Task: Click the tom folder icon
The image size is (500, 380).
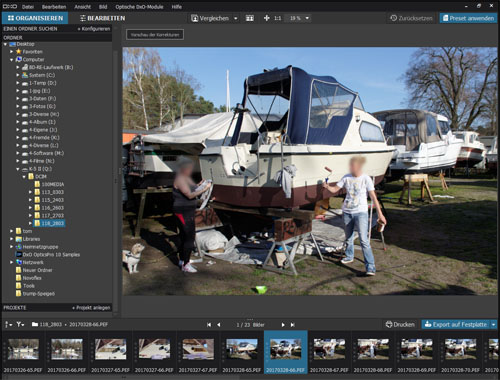Action: click(x=19, y=231)
